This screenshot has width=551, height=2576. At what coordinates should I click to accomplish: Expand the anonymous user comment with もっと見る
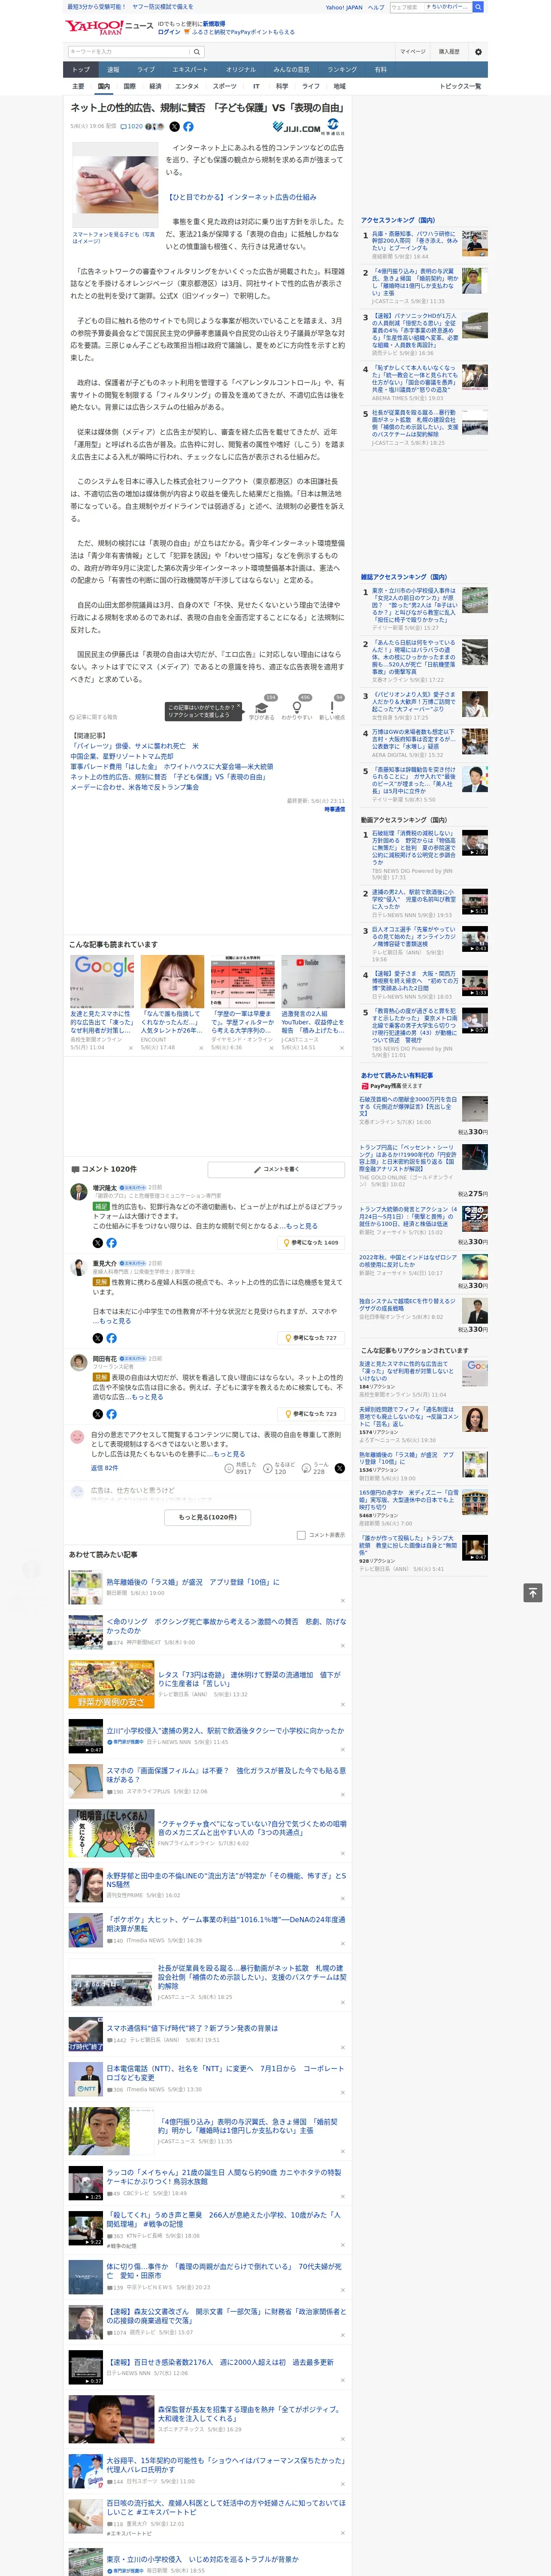click(x=229, y=1454)
